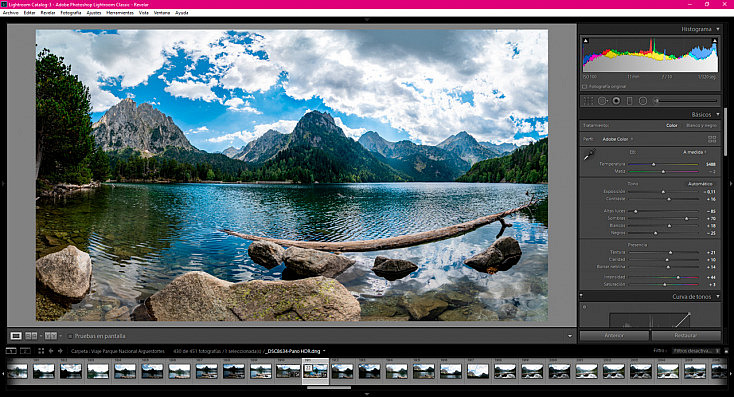Open the Editar menu

click(x=29, y=13)
